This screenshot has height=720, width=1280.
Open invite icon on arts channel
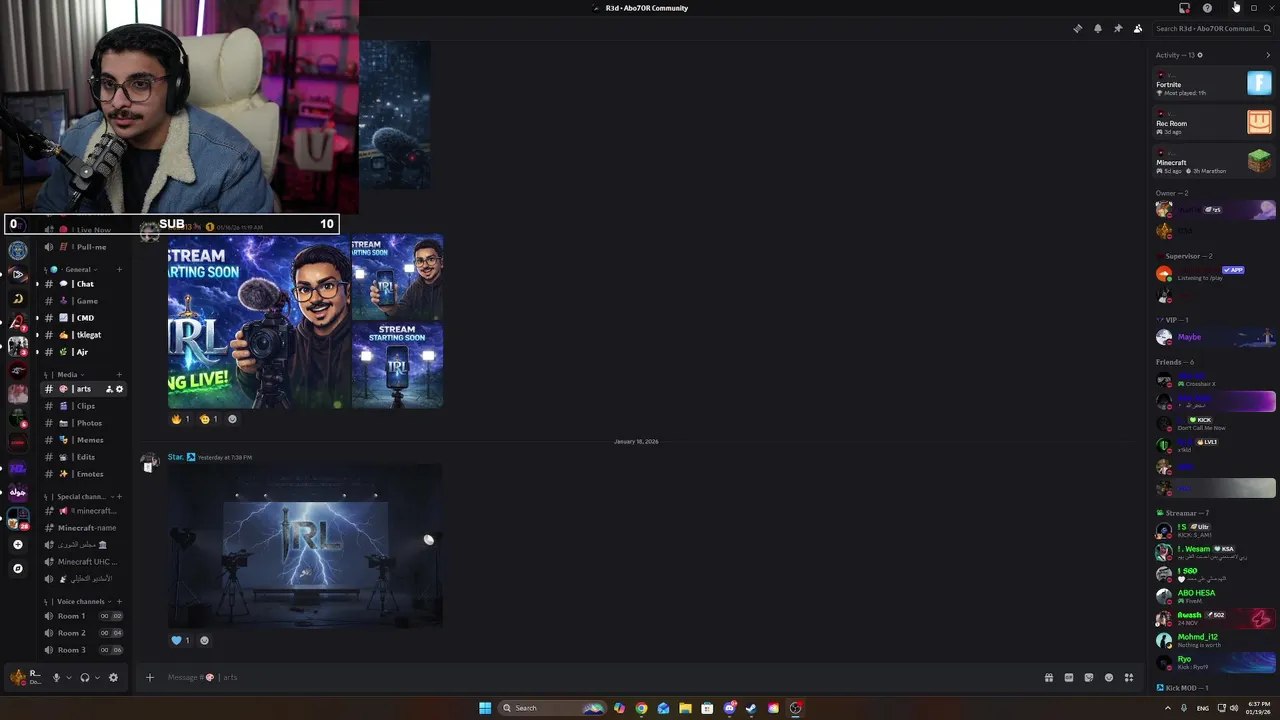pos(109,389)
